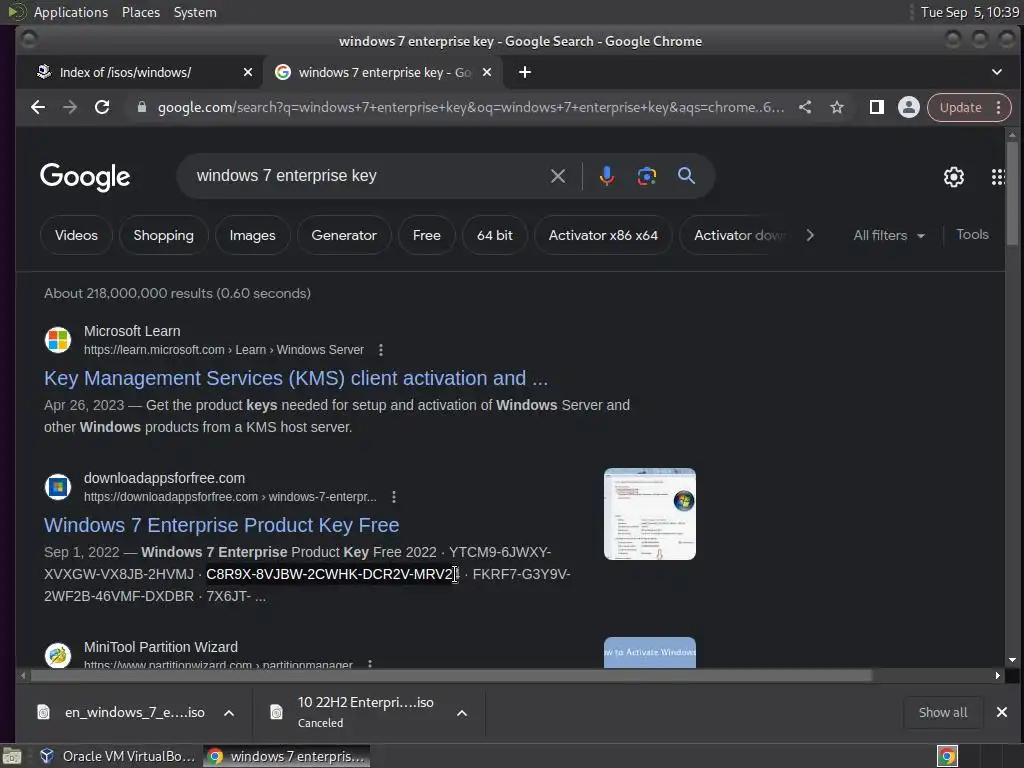Viewport: 1024px width, 768px height.
Task: Open Google quick settings gear
Action: click(x=953, y=176)
